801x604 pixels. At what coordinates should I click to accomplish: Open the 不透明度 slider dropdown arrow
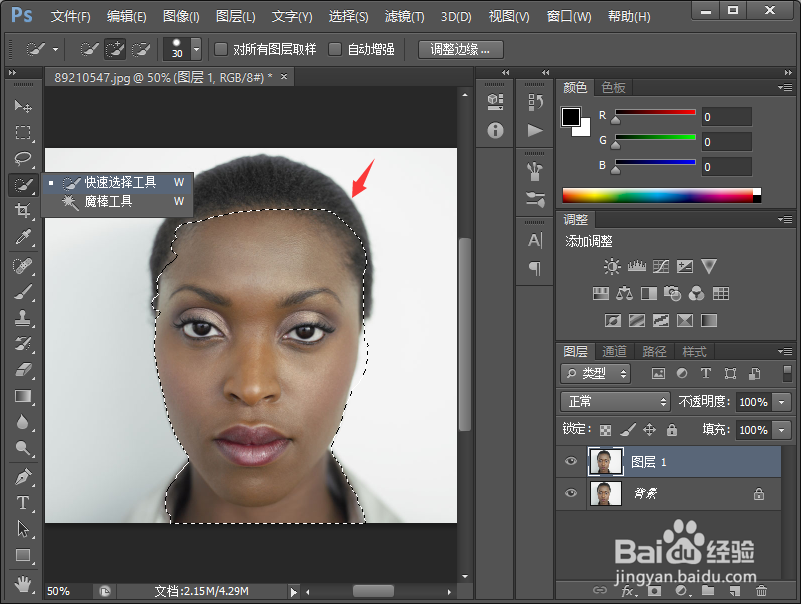(782, 402)
